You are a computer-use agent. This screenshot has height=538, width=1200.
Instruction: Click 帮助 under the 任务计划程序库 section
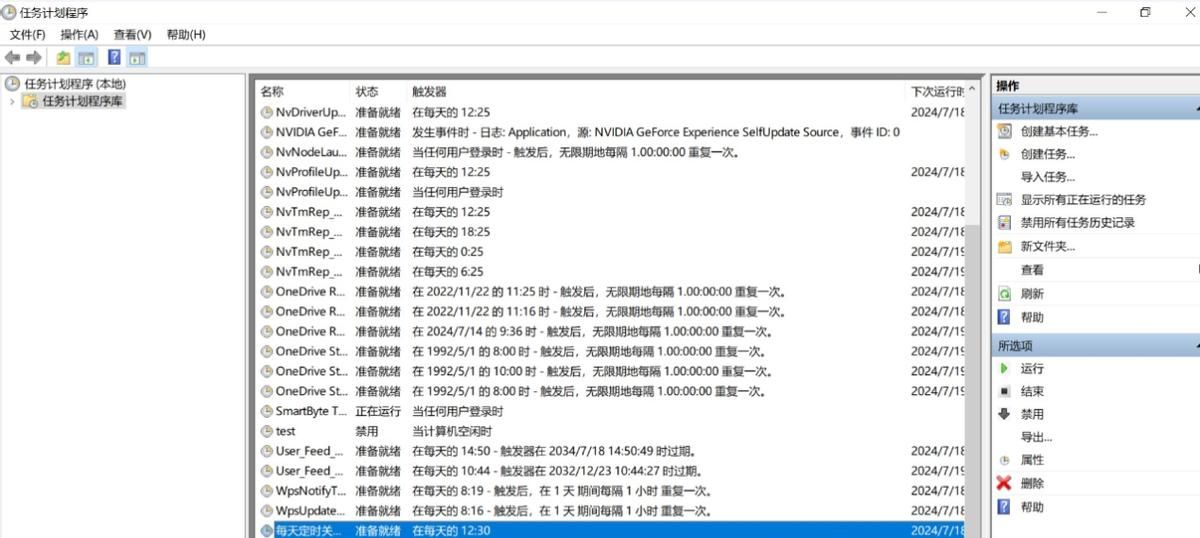(1032, 317)
